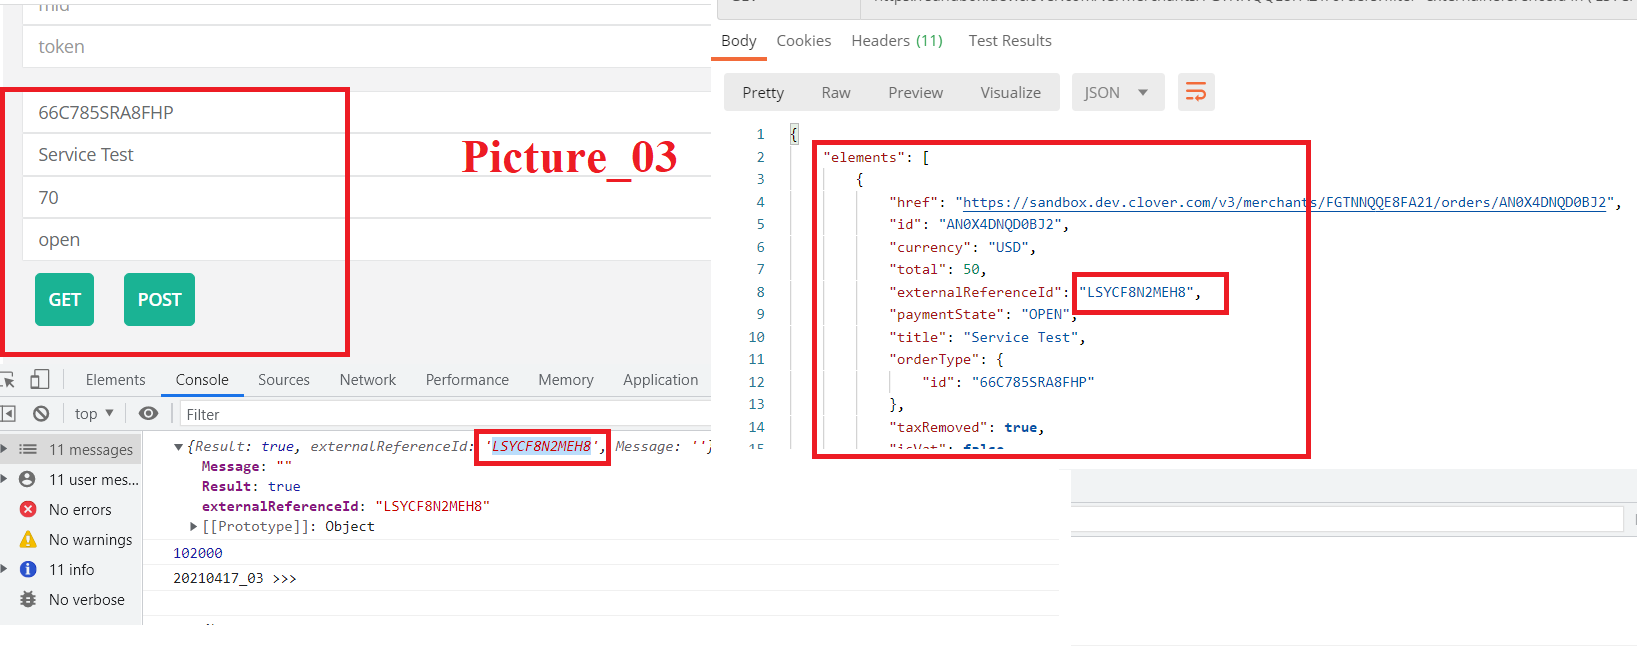Click the live expression eye icon

[148, 413]
